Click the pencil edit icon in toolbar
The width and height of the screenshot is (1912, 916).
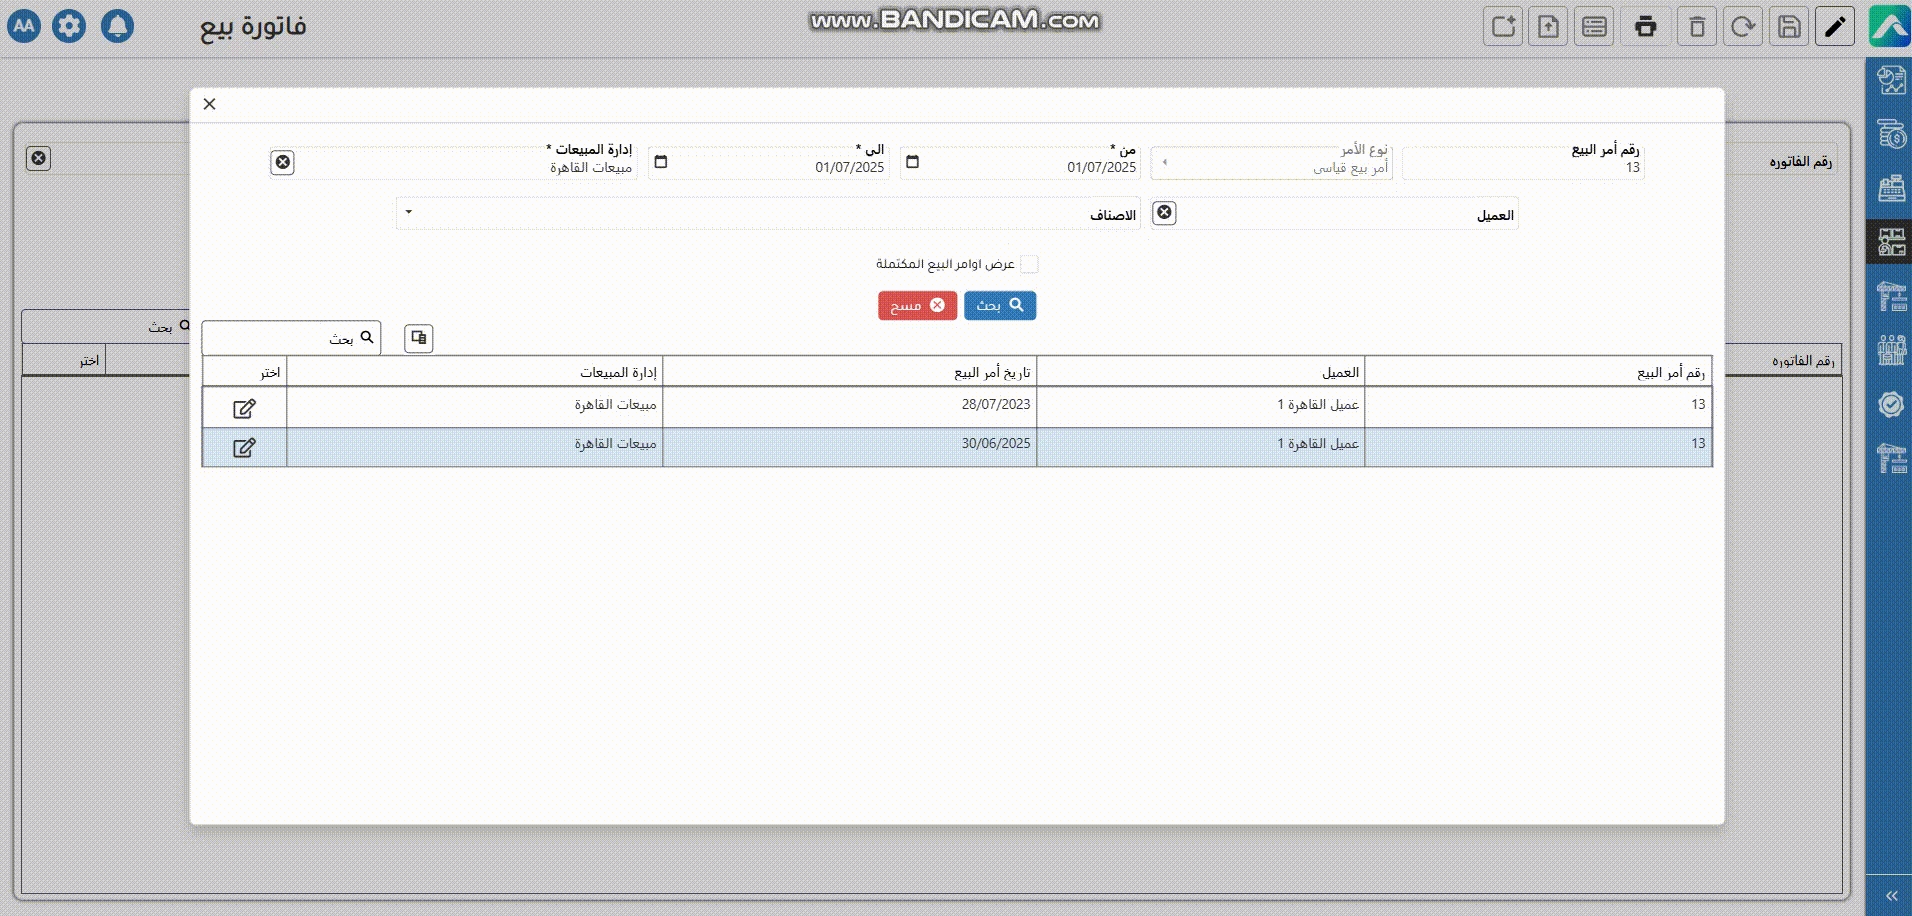tap(1835, 27)
